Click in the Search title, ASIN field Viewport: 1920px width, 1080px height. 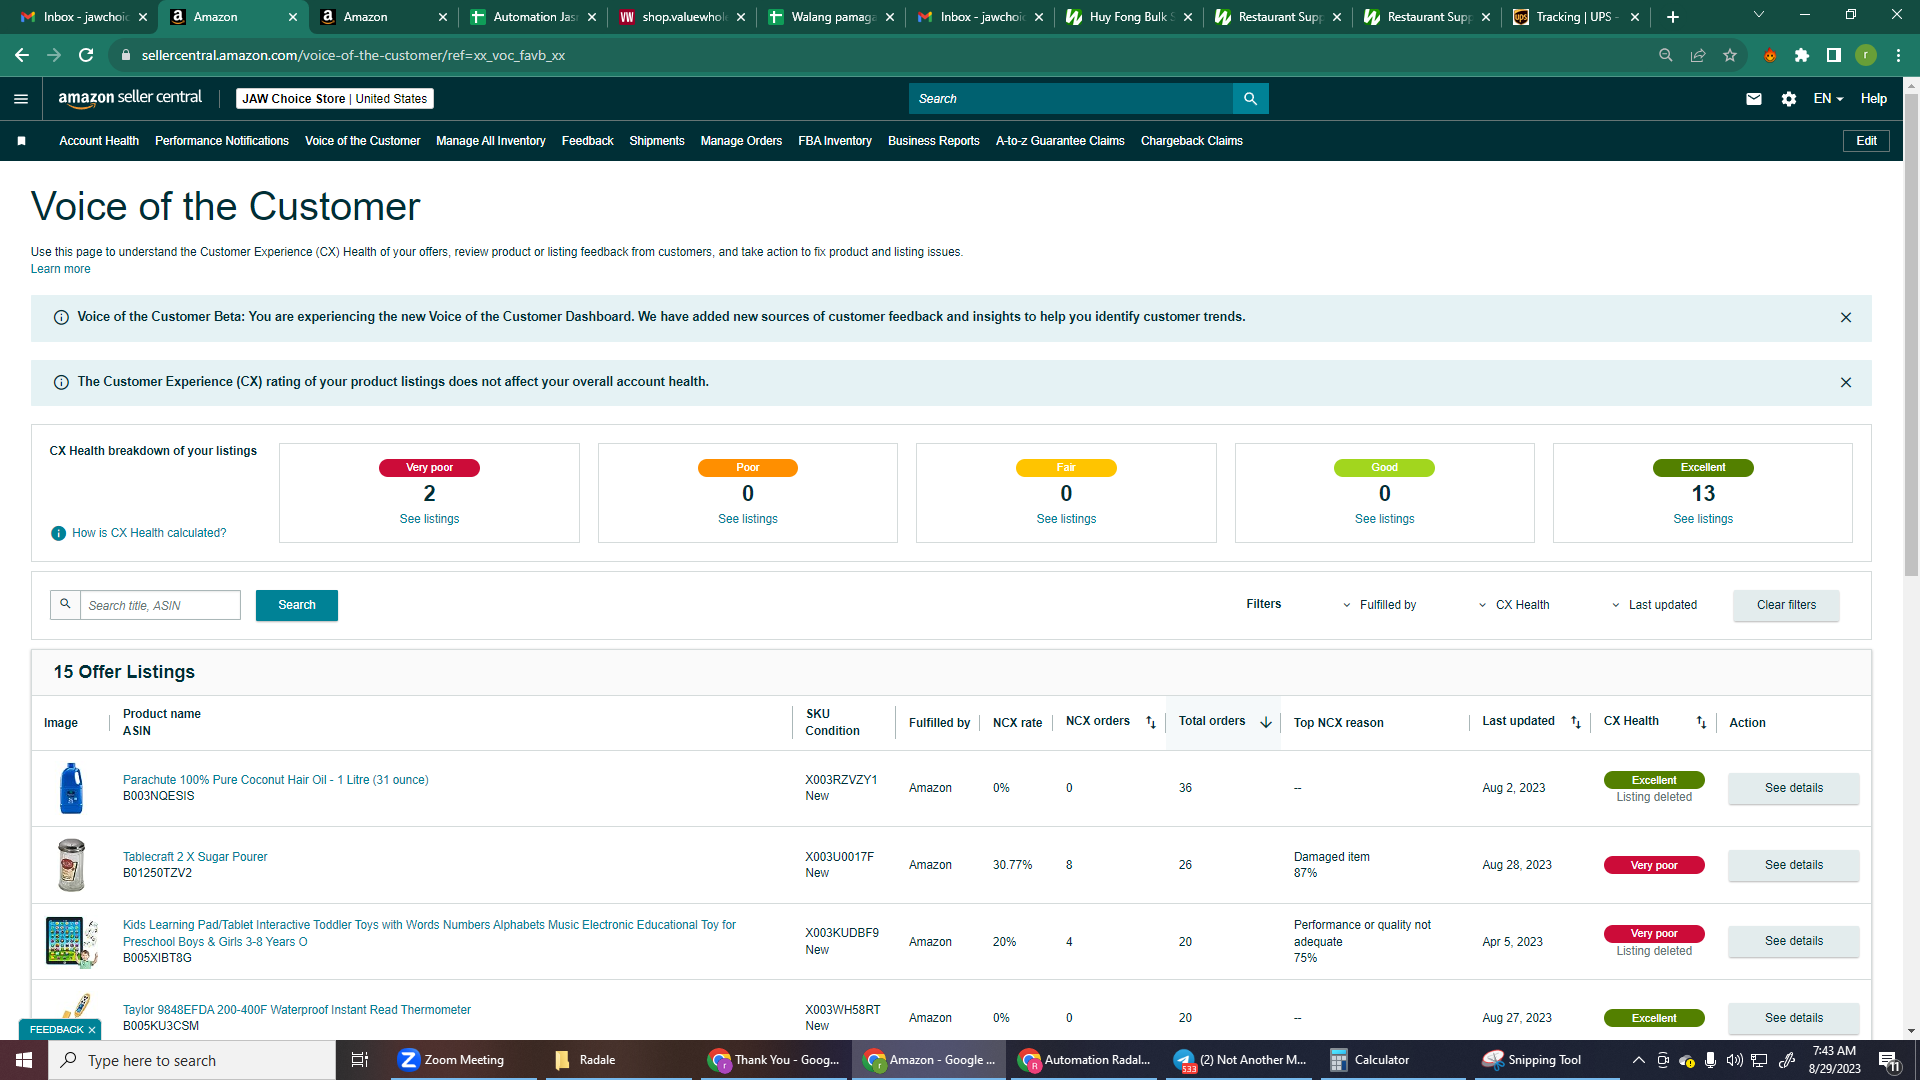coord(160,605)
